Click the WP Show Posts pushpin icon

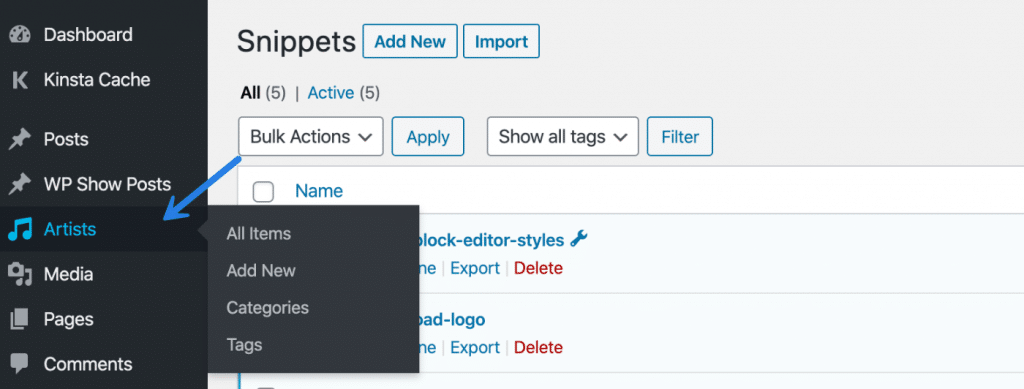(20, 185)
